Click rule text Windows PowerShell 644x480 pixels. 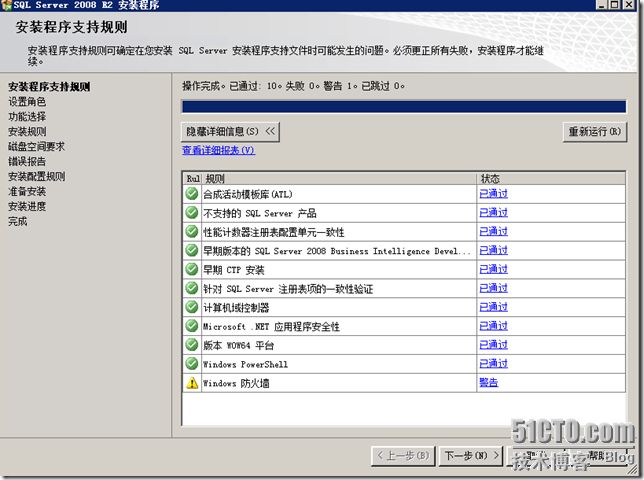(245, 364)
